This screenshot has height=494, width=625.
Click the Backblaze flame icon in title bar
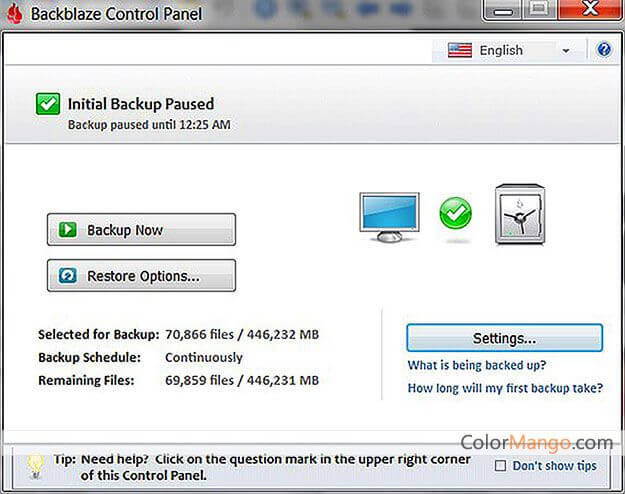[14, 13]
